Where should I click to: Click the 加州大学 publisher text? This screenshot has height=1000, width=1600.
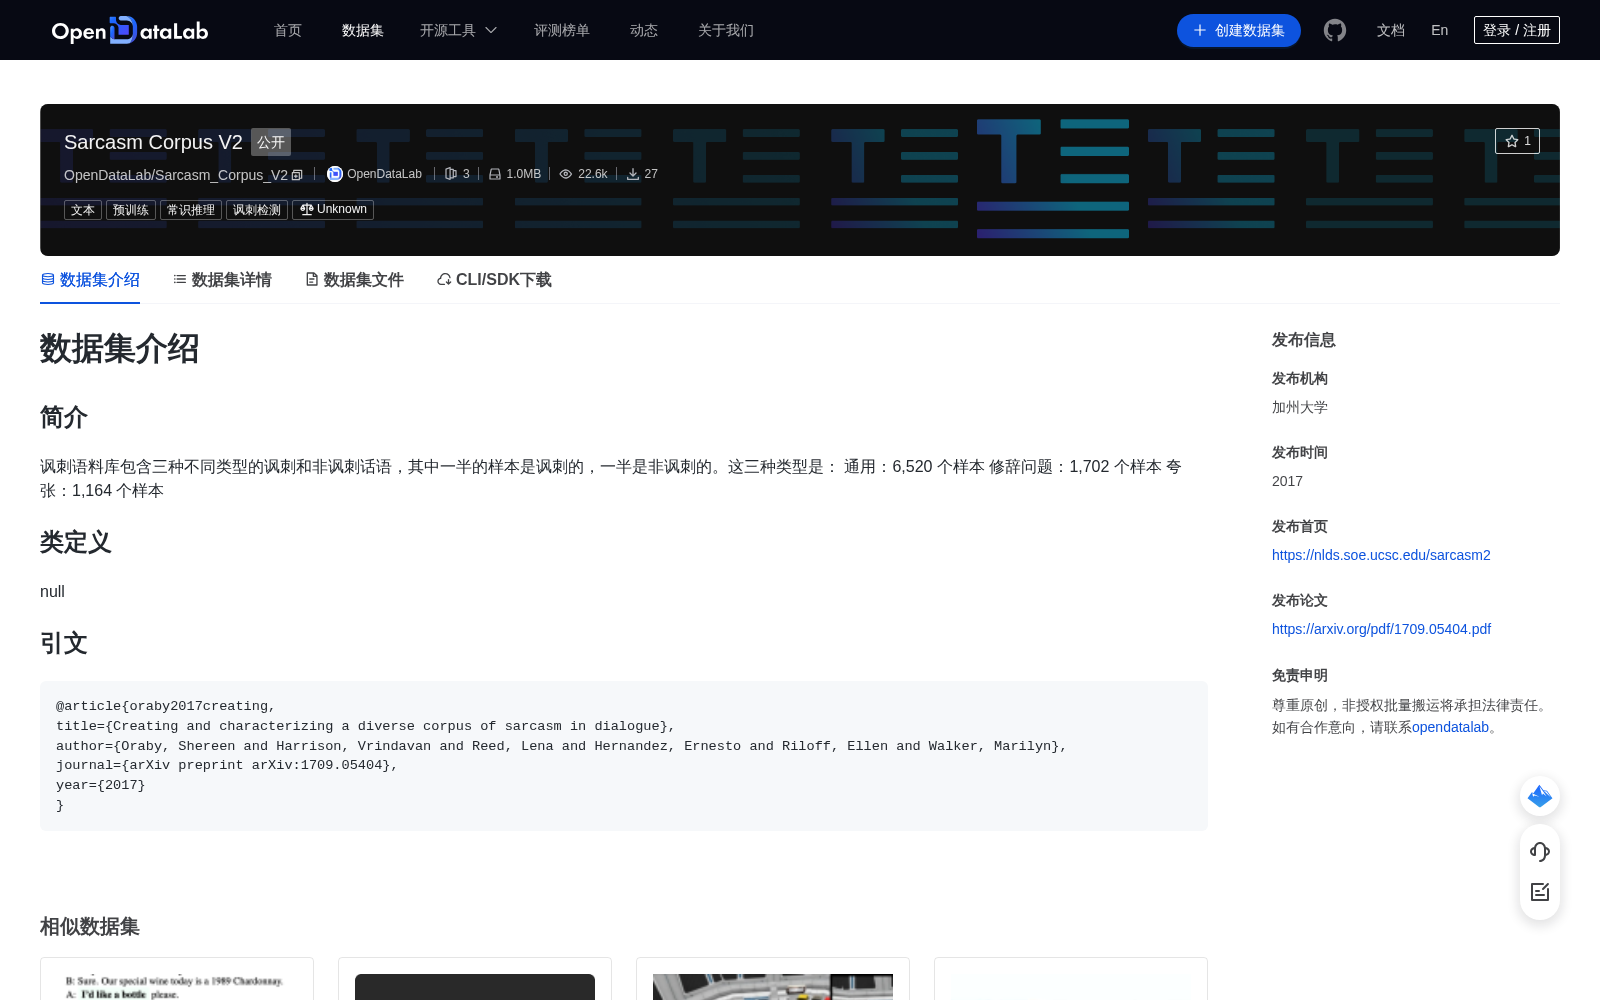pos(1300,407)
